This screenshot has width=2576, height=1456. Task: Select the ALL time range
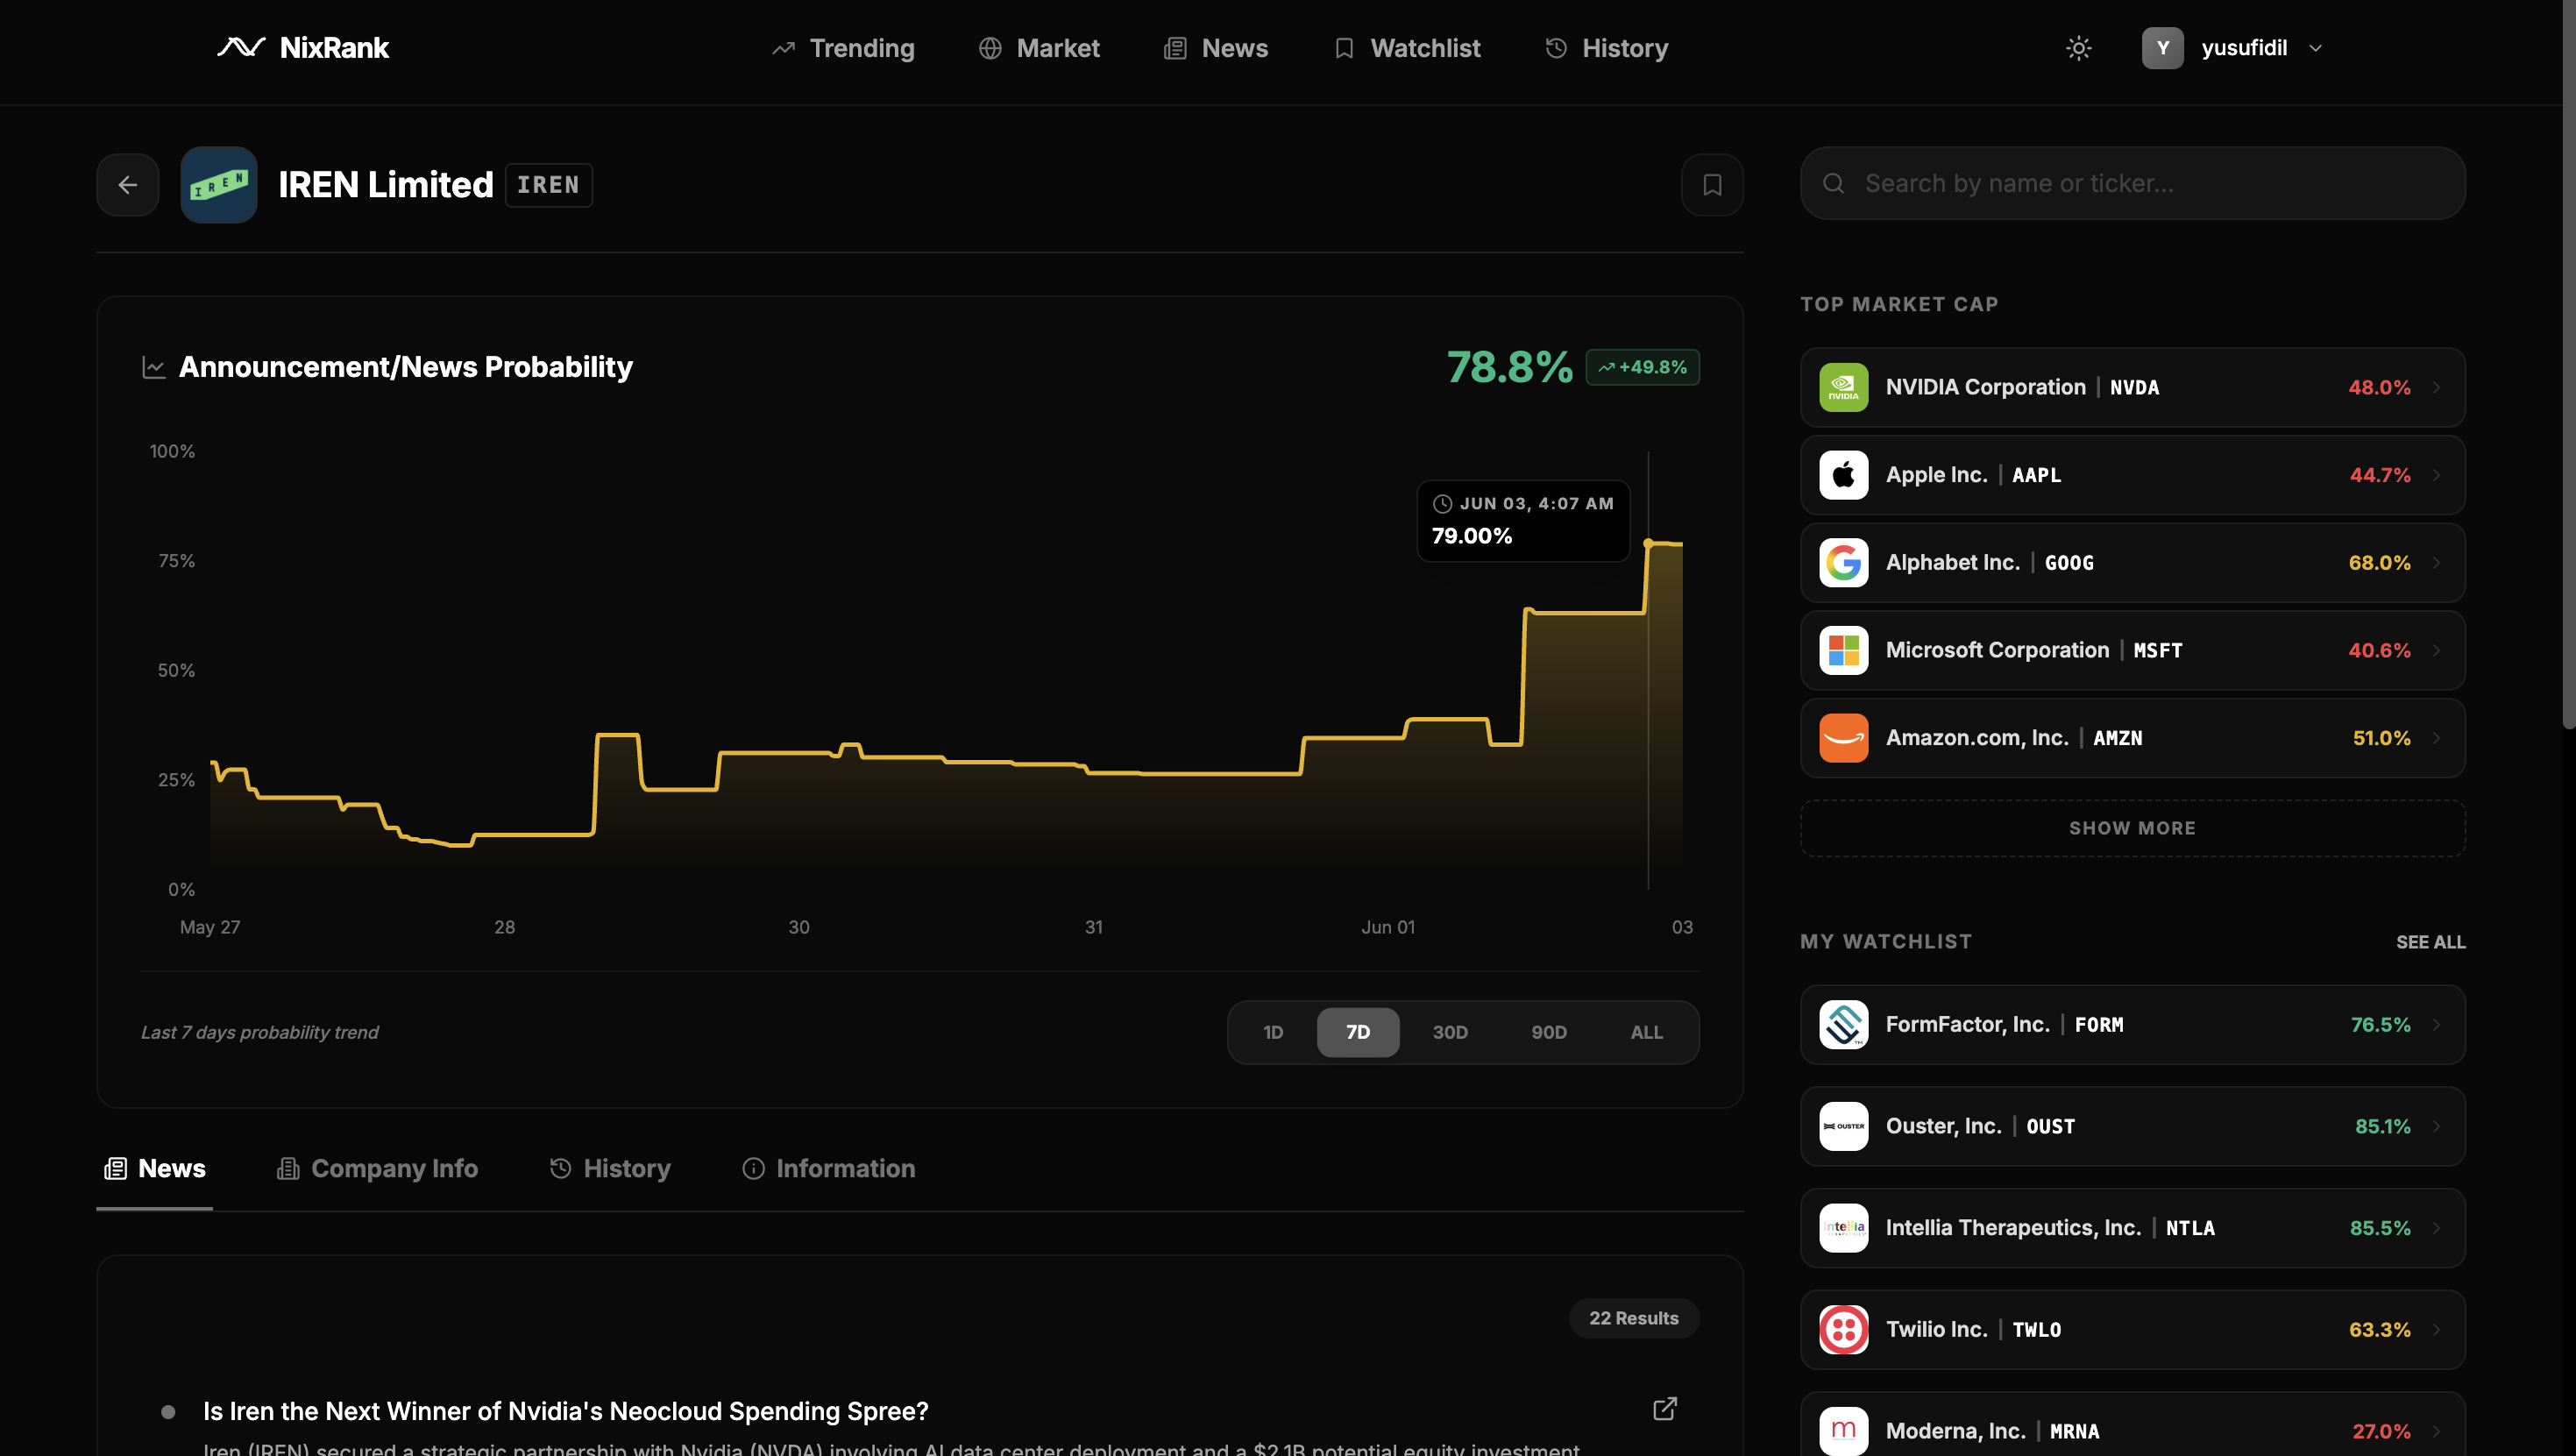click(x=1646, y=1032)
